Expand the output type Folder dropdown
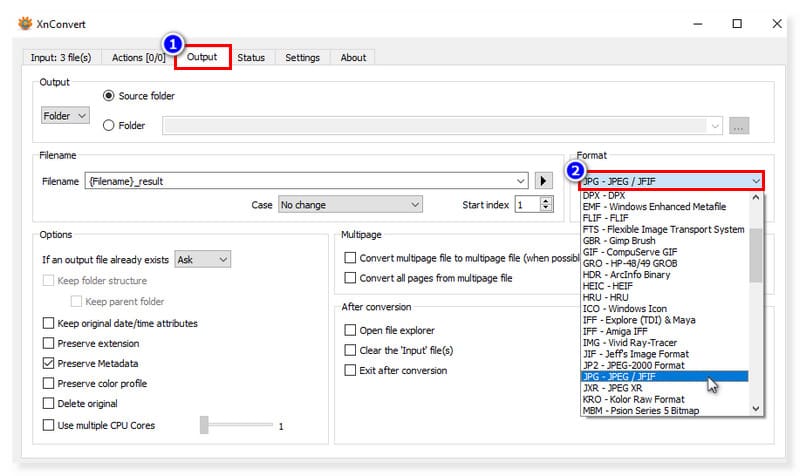The image size is (800, 476). 65,116
